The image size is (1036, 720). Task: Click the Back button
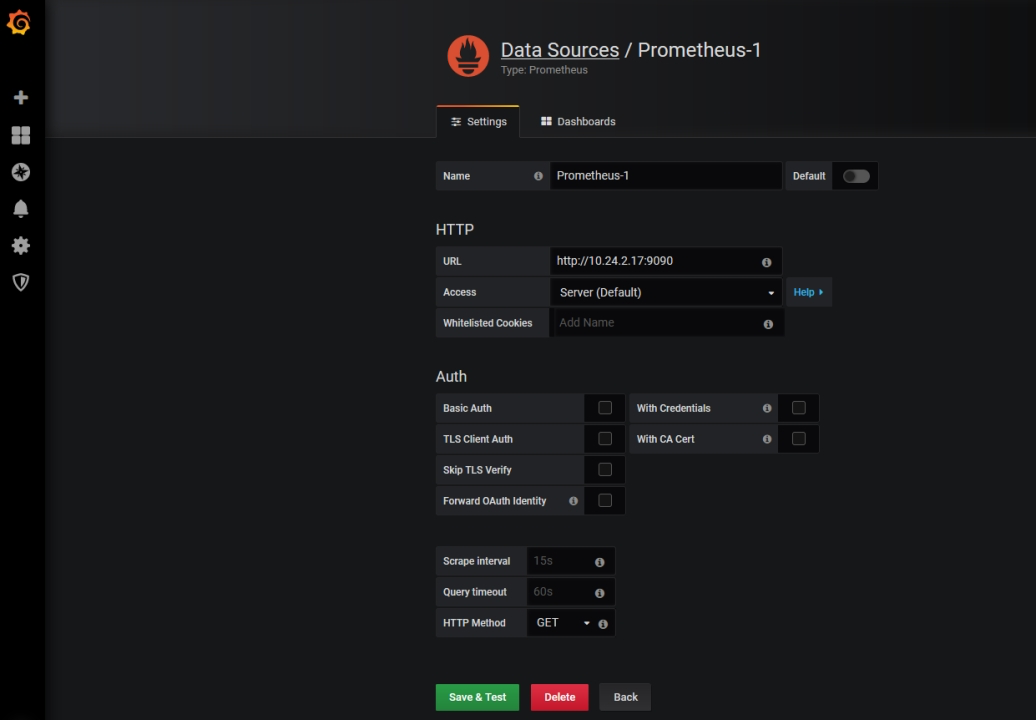pyautogui.click(x=625, y=697)
